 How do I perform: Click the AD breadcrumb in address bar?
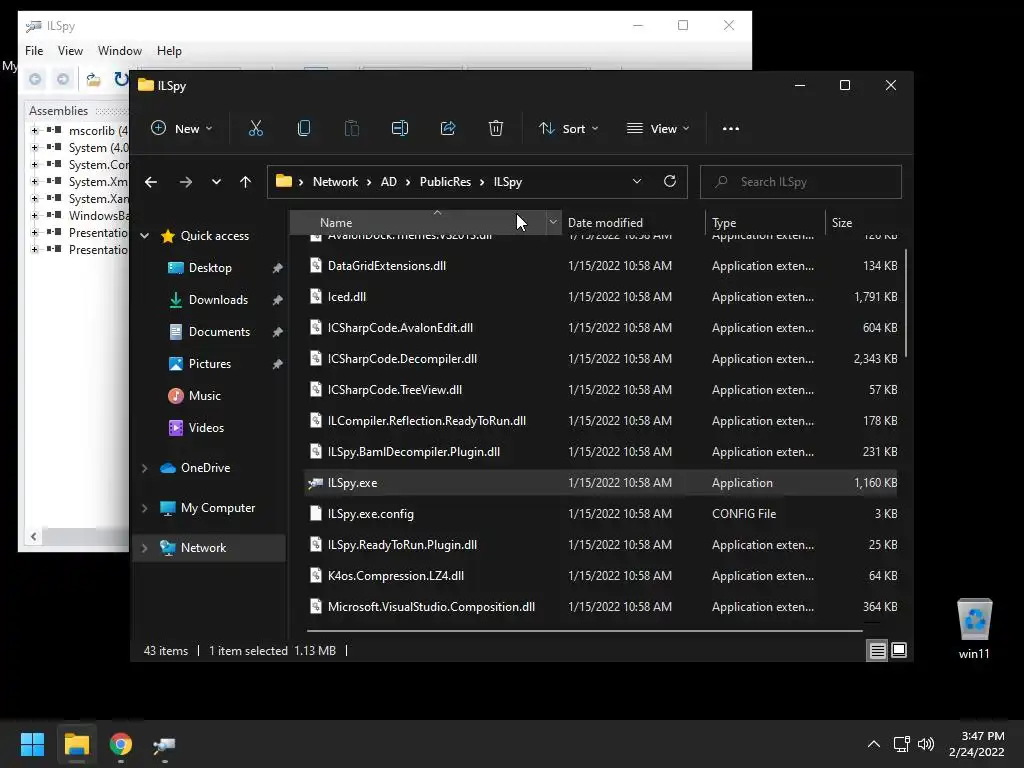(x=389, y=182)
